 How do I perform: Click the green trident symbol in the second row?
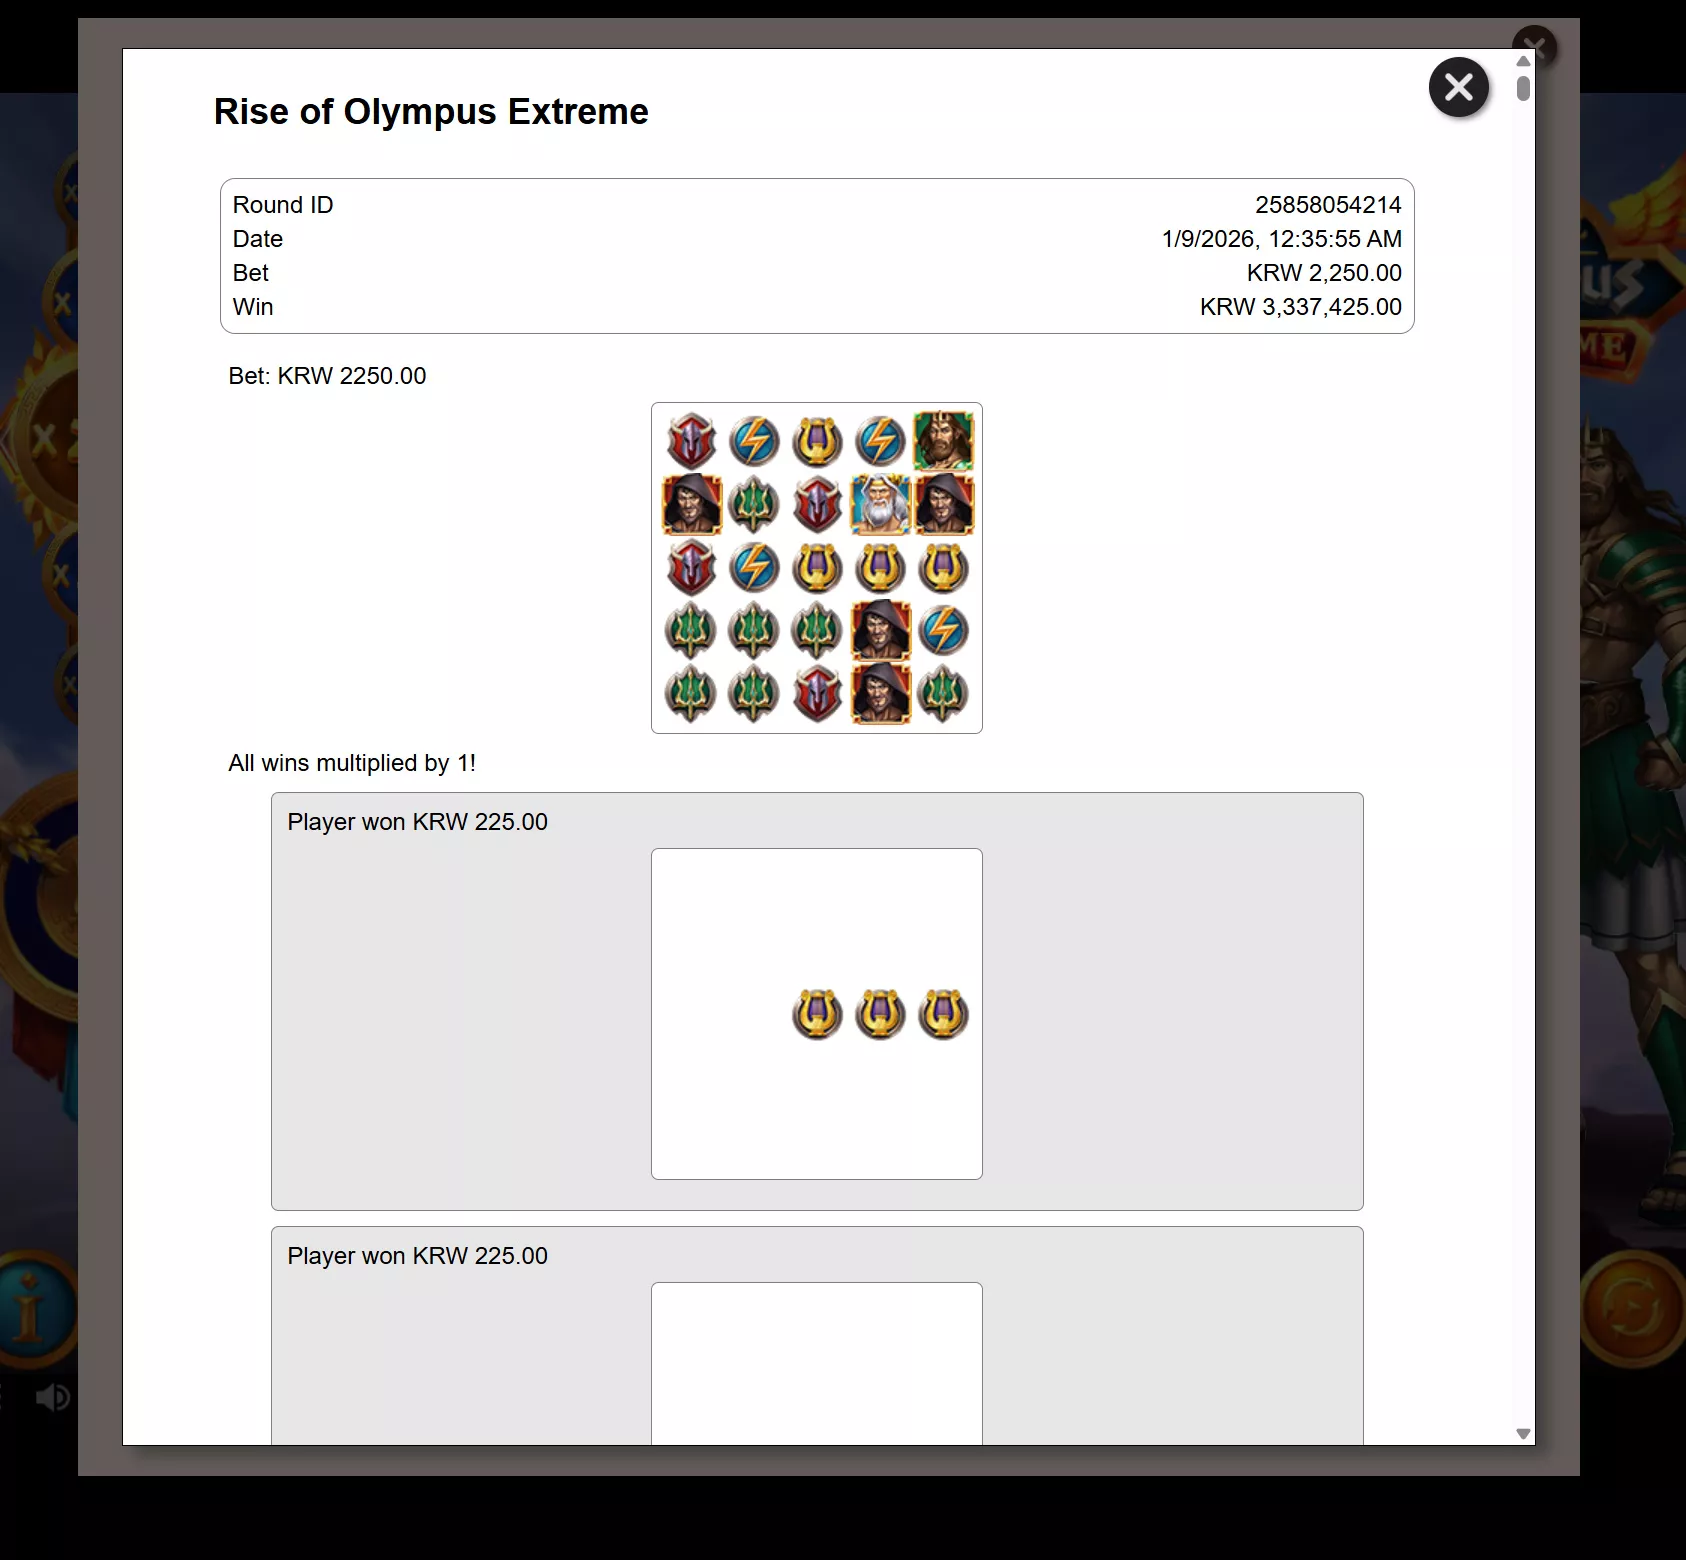(754, 505)
